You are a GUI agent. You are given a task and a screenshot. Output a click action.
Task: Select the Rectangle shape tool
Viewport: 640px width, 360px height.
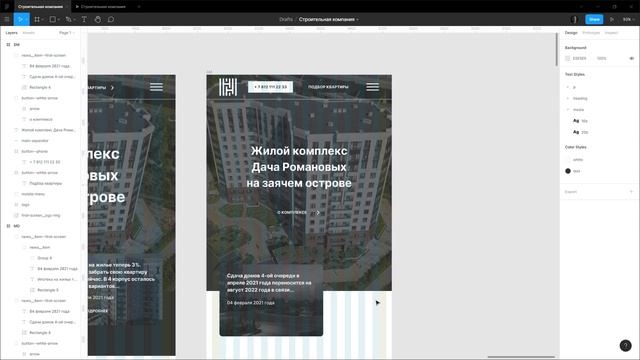(53, 19)
